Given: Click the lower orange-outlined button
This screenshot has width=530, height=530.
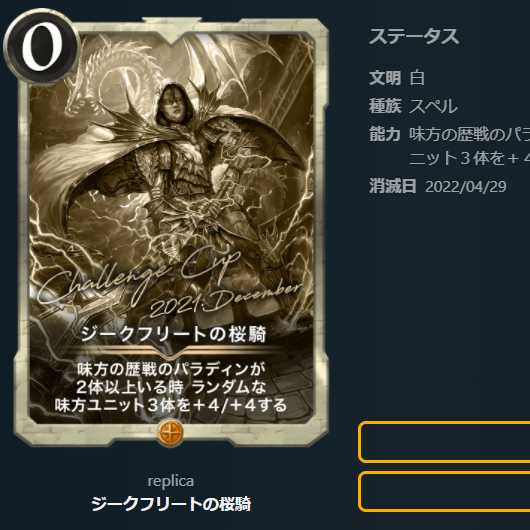Looking at the screenshot, I should point(444,491).
